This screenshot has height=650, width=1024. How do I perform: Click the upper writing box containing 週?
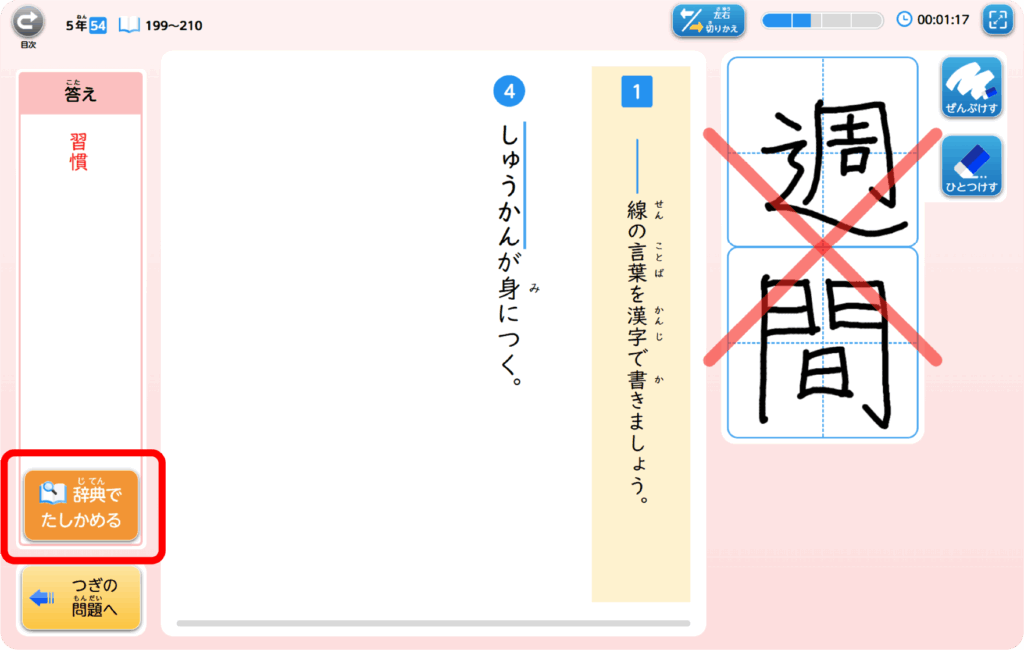822,151
